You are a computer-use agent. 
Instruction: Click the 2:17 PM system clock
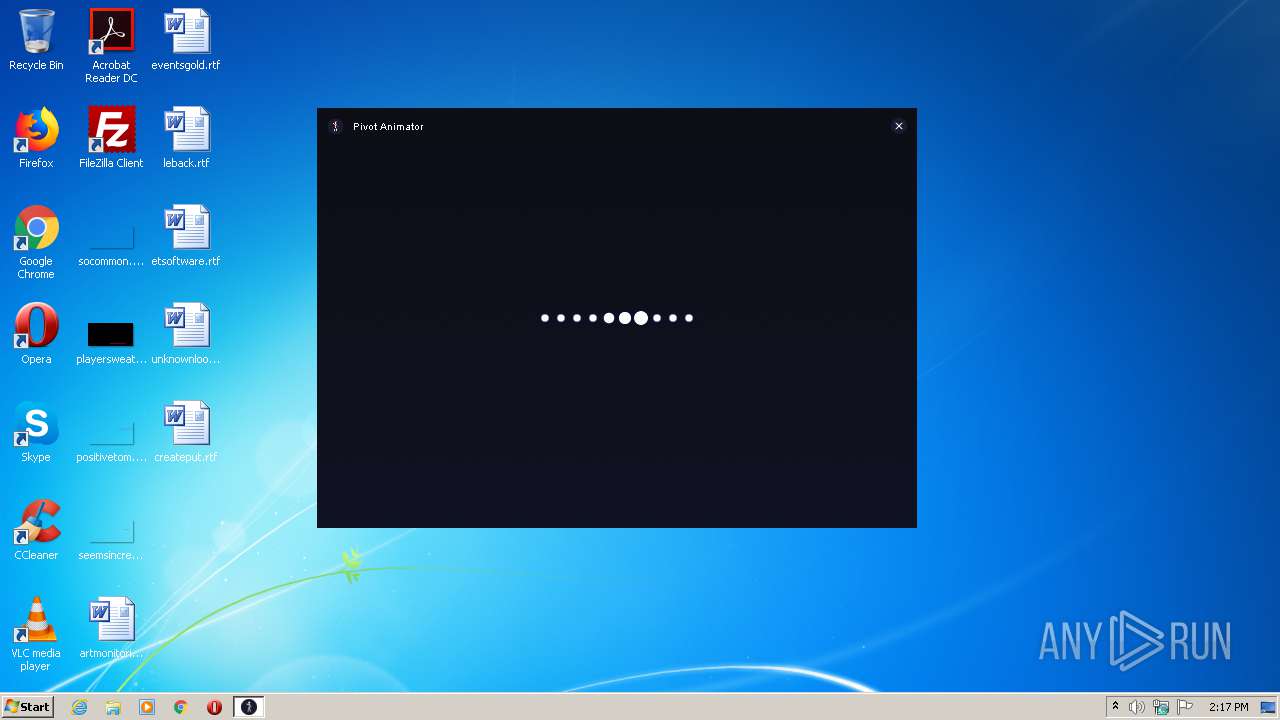(x=1228, y=707)
